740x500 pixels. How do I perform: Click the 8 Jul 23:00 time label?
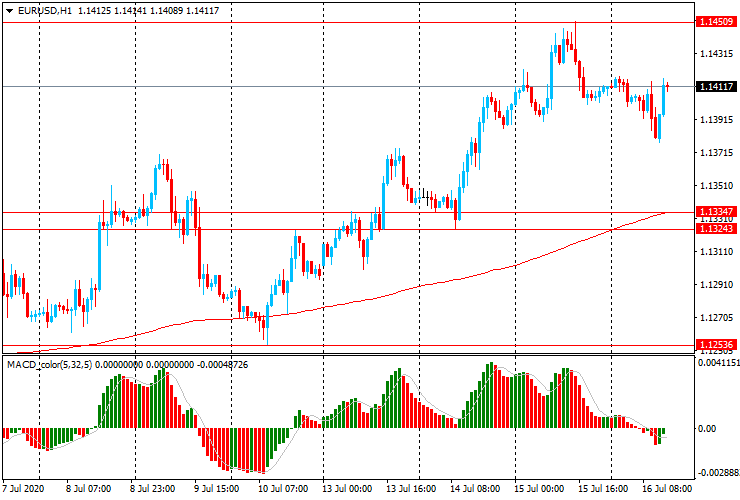[152, 488]
